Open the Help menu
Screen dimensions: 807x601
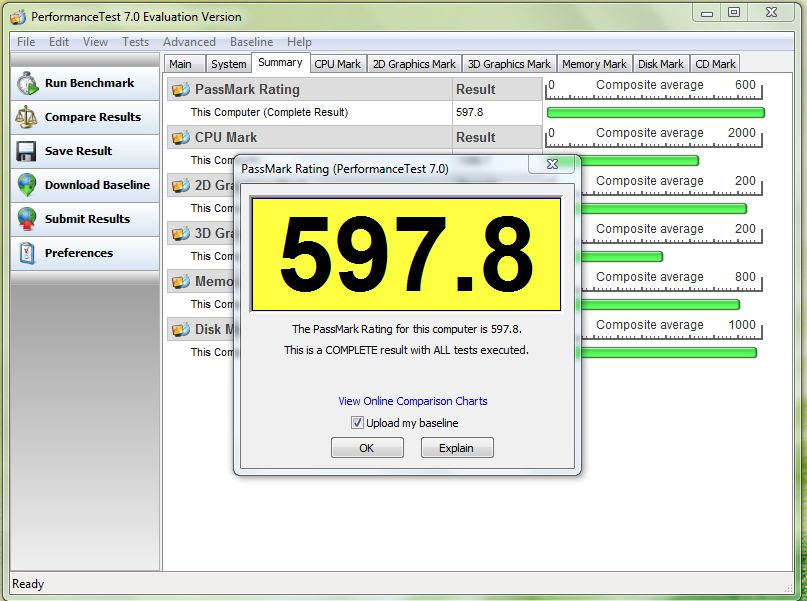click(x=299, y=42)
